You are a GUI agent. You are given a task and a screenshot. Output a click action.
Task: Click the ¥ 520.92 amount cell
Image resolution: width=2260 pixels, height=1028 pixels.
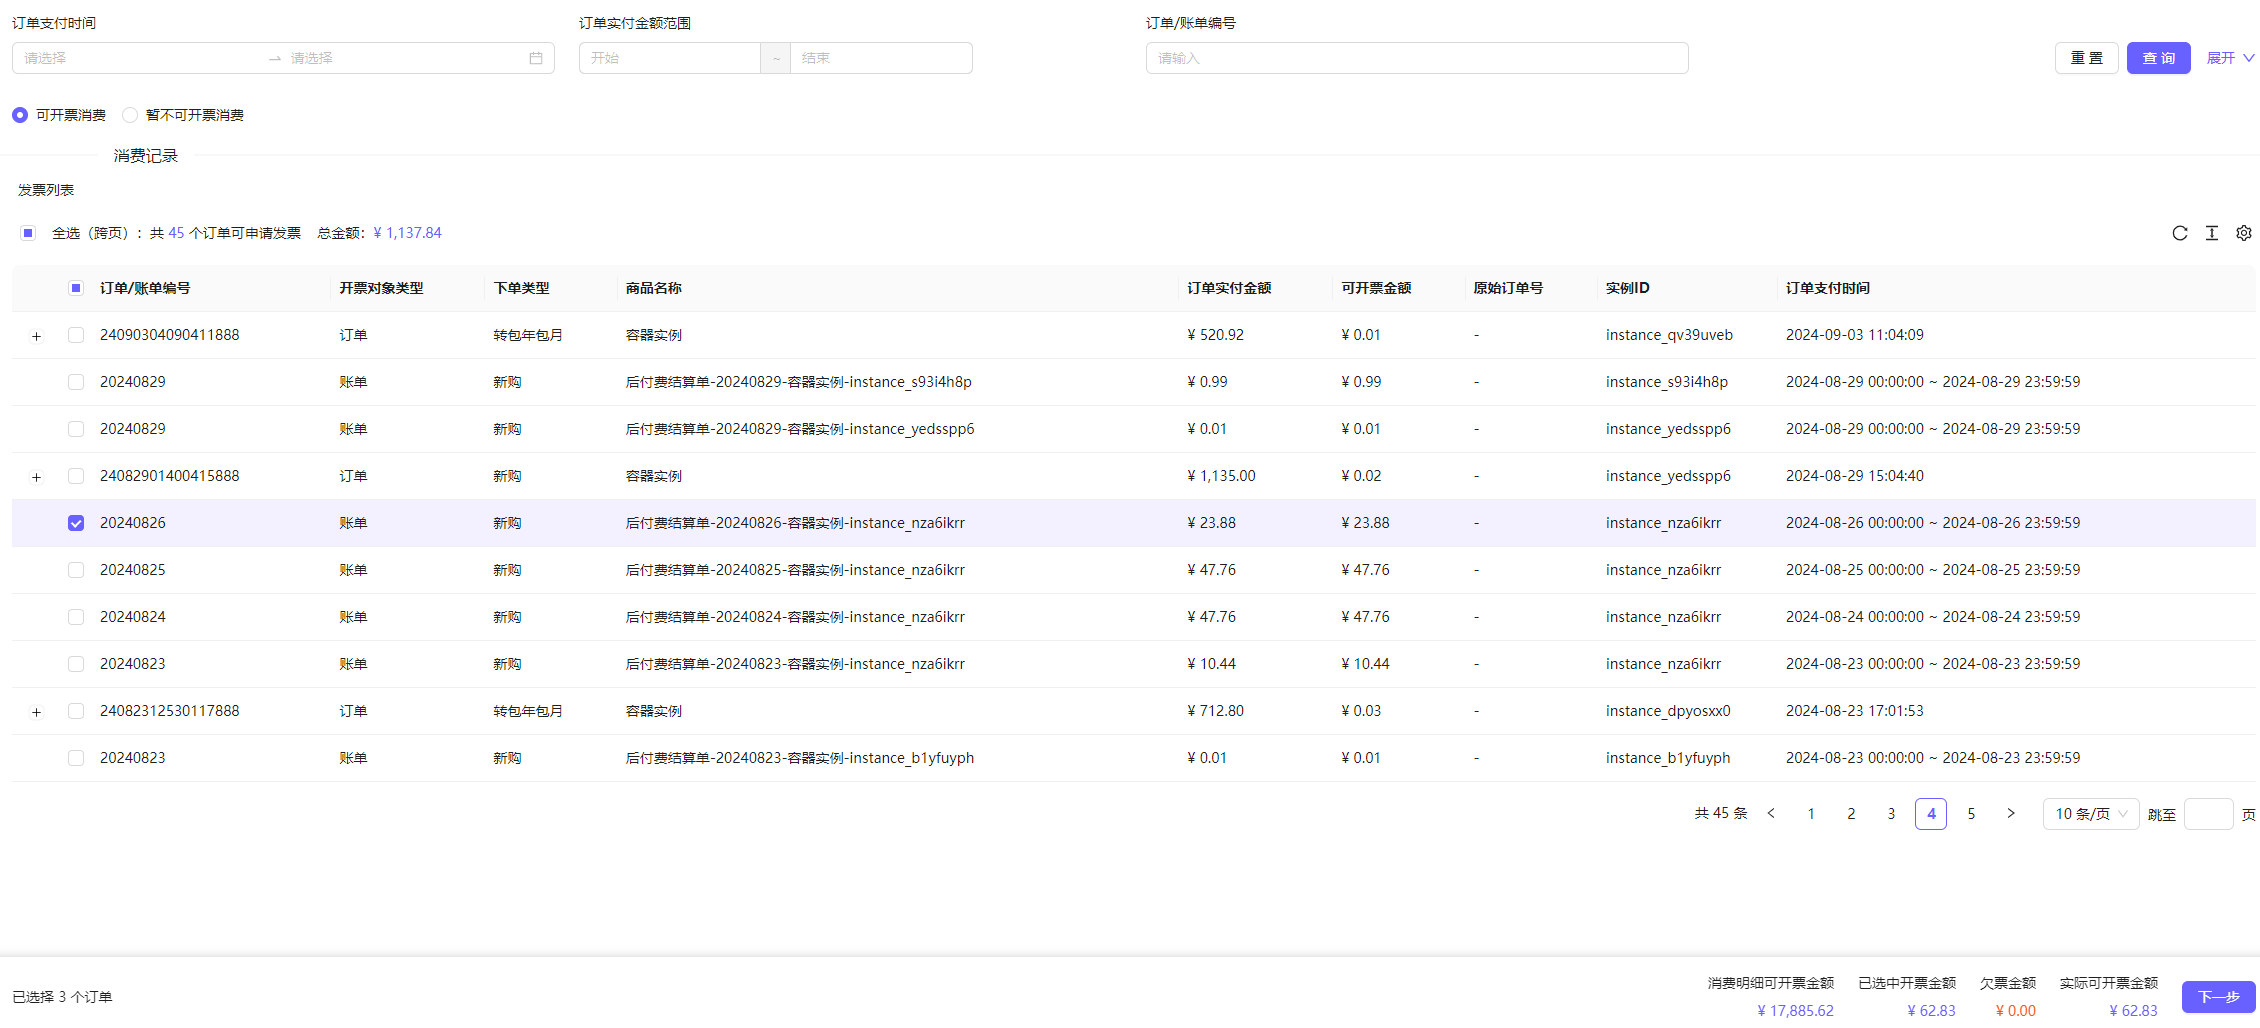pyautogui.click(x=1215, y=335)
